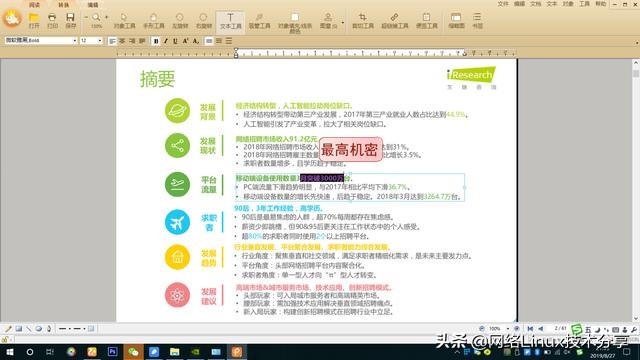Open the status bar zoom percentage dropdown
The image size is (640, 360).
point(508,329)
